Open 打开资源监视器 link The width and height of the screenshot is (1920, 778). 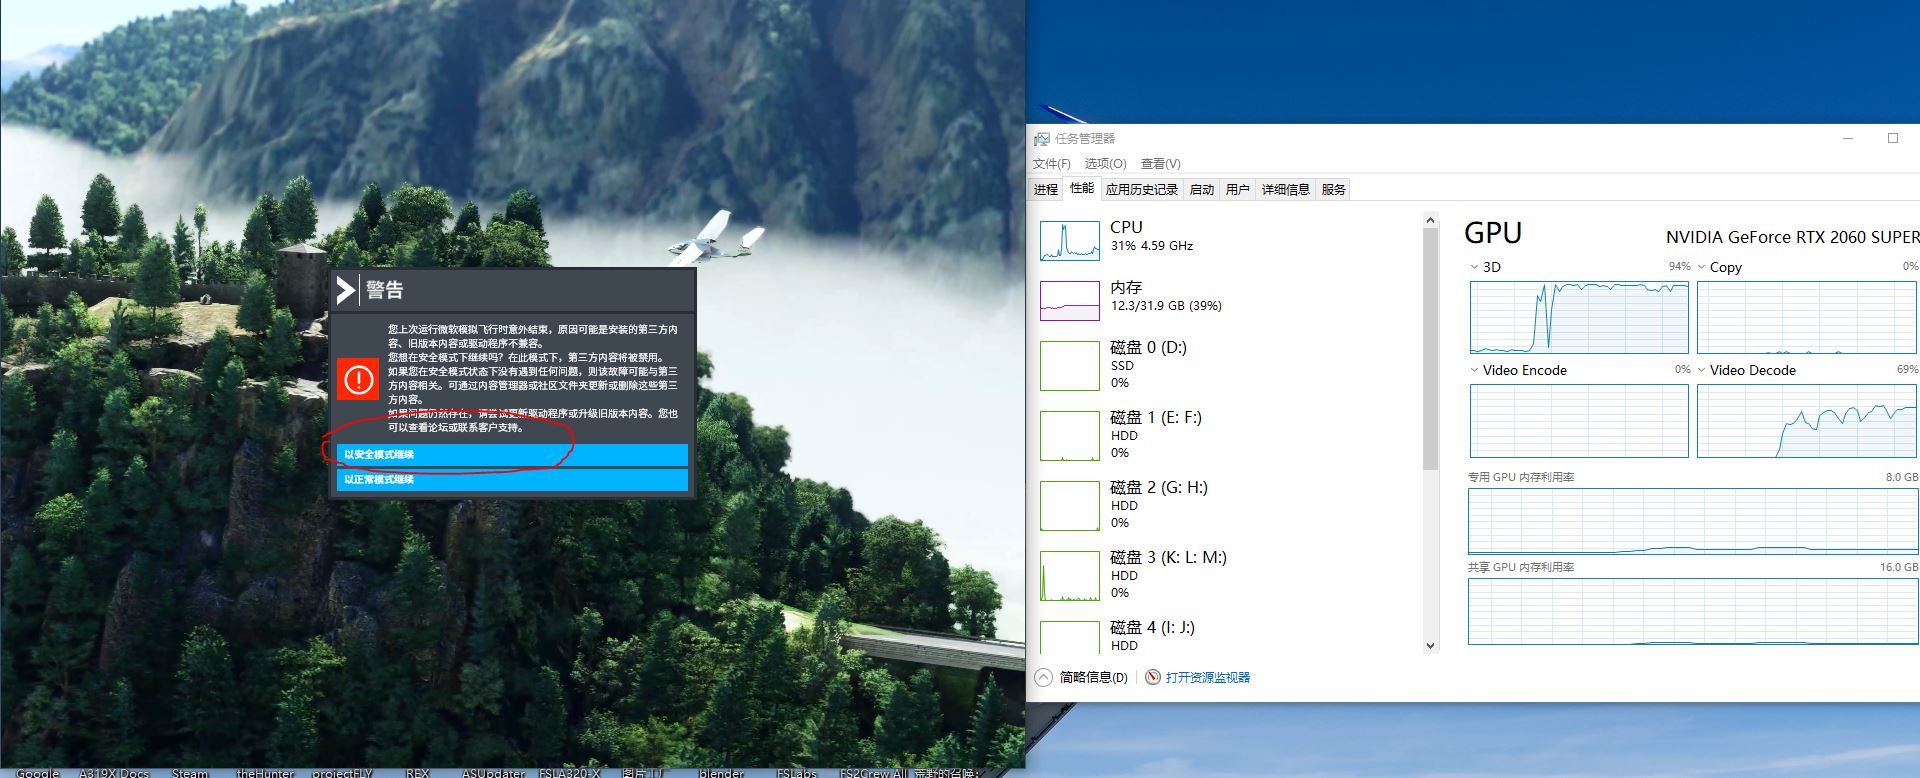[1208, 677]
